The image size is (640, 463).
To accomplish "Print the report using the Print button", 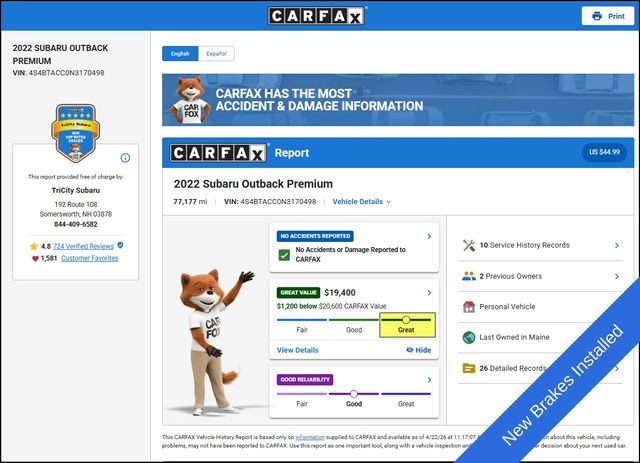I will coord(608,16).
